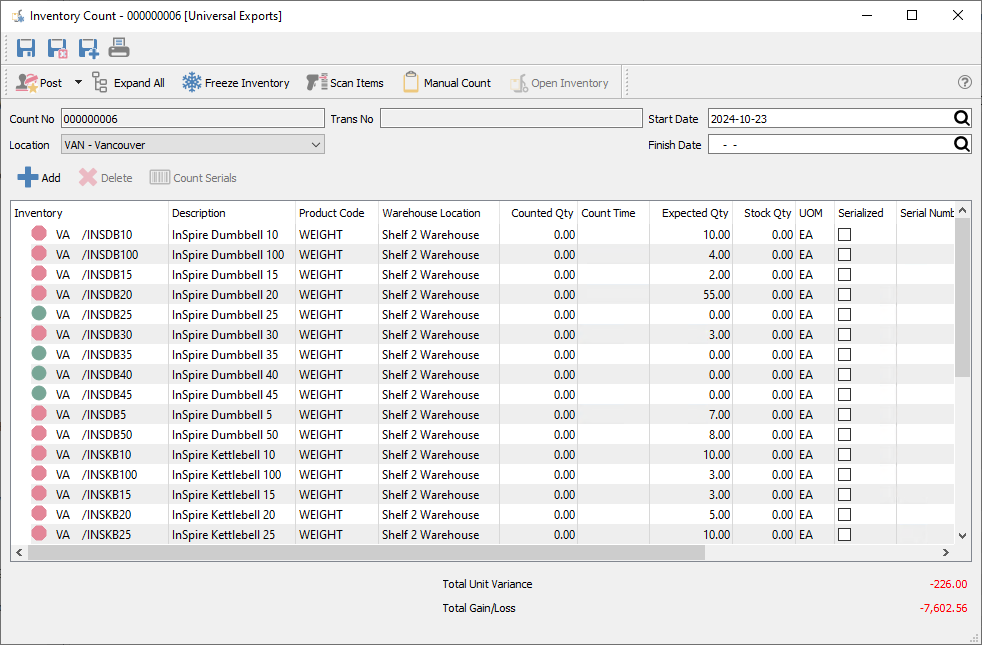
Task: Start Scan Items with the scanner icon
Action: 345,83
